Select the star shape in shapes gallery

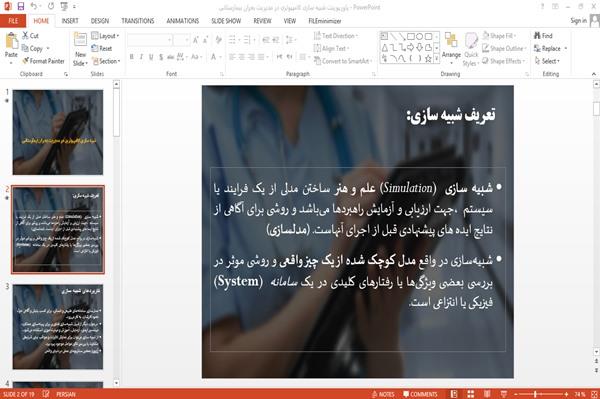pyautogui.click(x=428, y=59)
